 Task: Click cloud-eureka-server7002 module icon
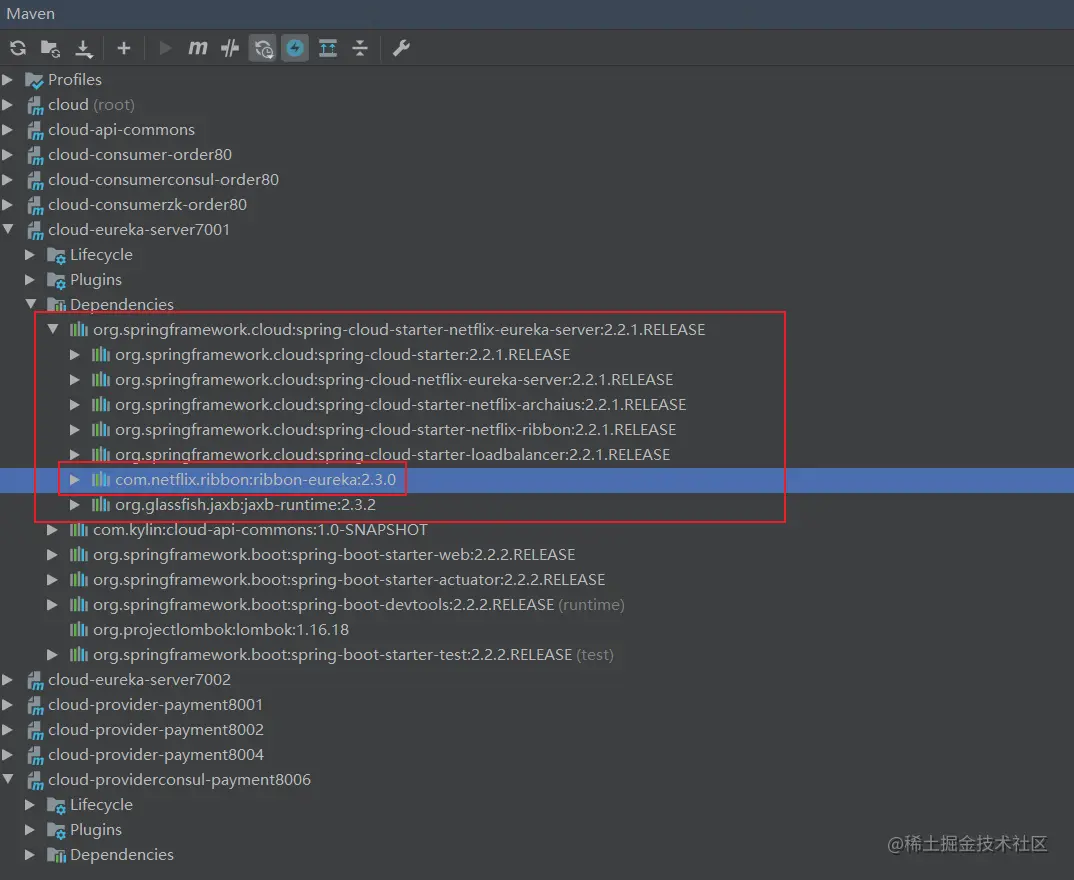coord(35,680)
